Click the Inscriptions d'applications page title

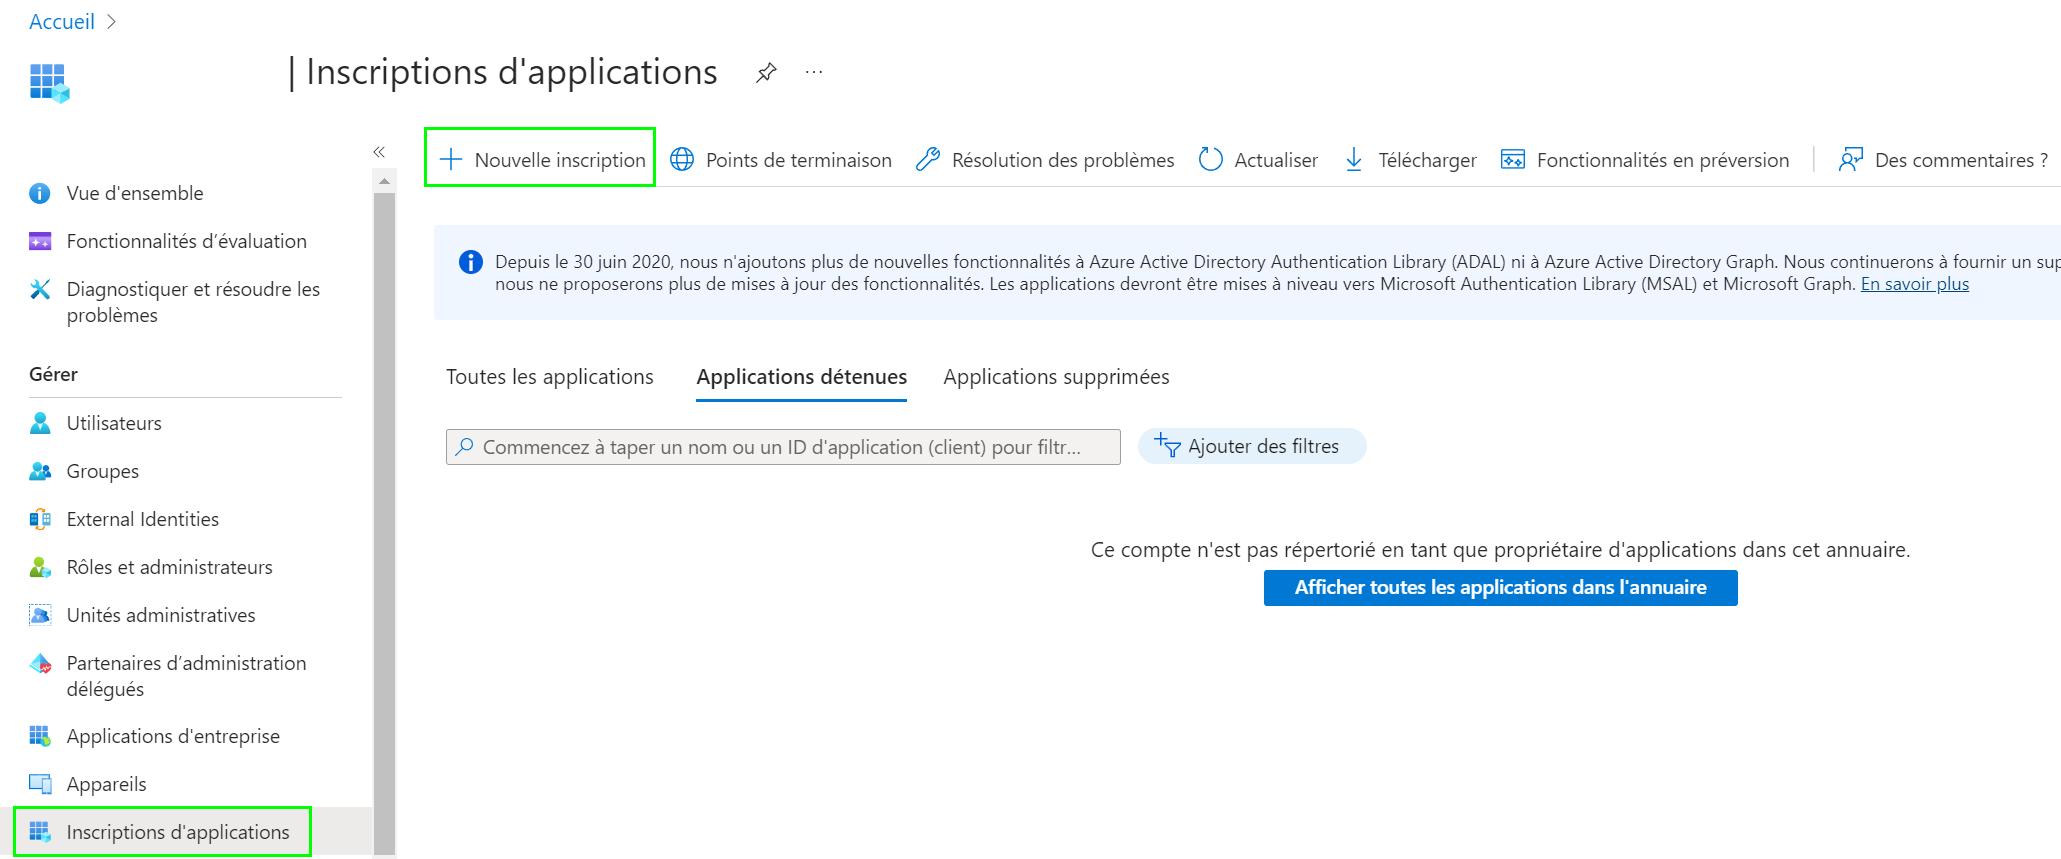coord(512,72)
